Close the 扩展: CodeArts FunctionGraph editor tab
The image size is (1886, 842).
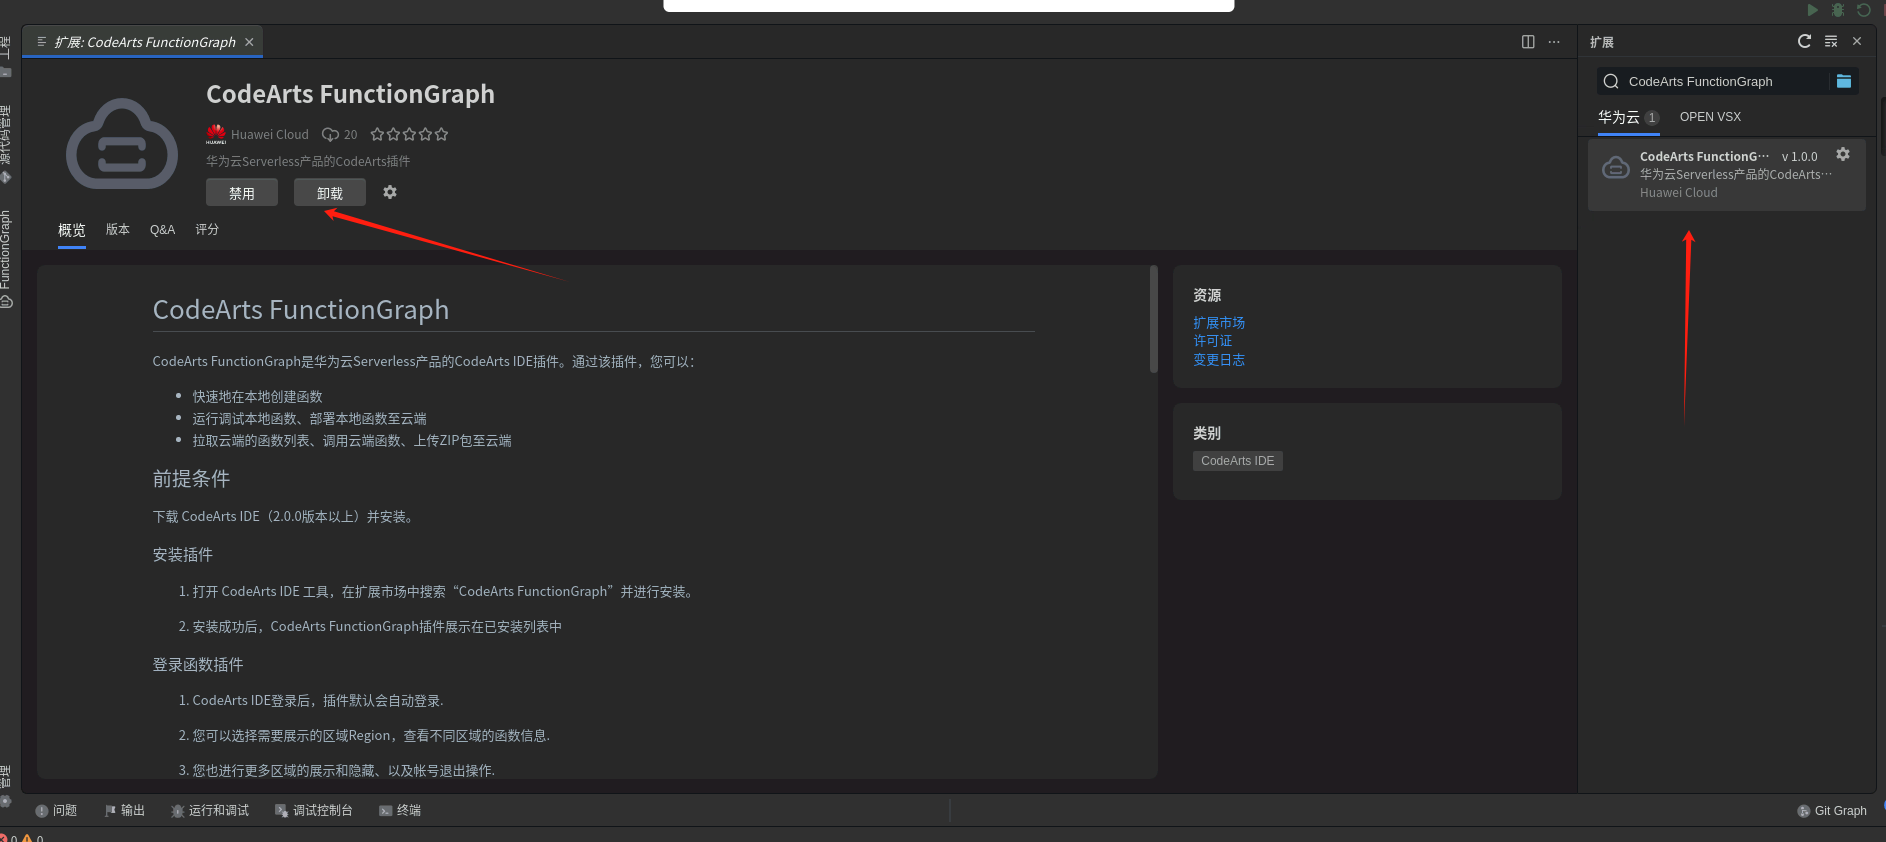click(x=249, y=42)
